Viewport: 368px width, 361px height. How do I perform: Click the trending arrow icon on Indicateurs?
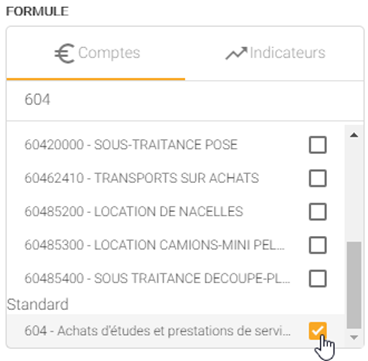coord(236,53)
